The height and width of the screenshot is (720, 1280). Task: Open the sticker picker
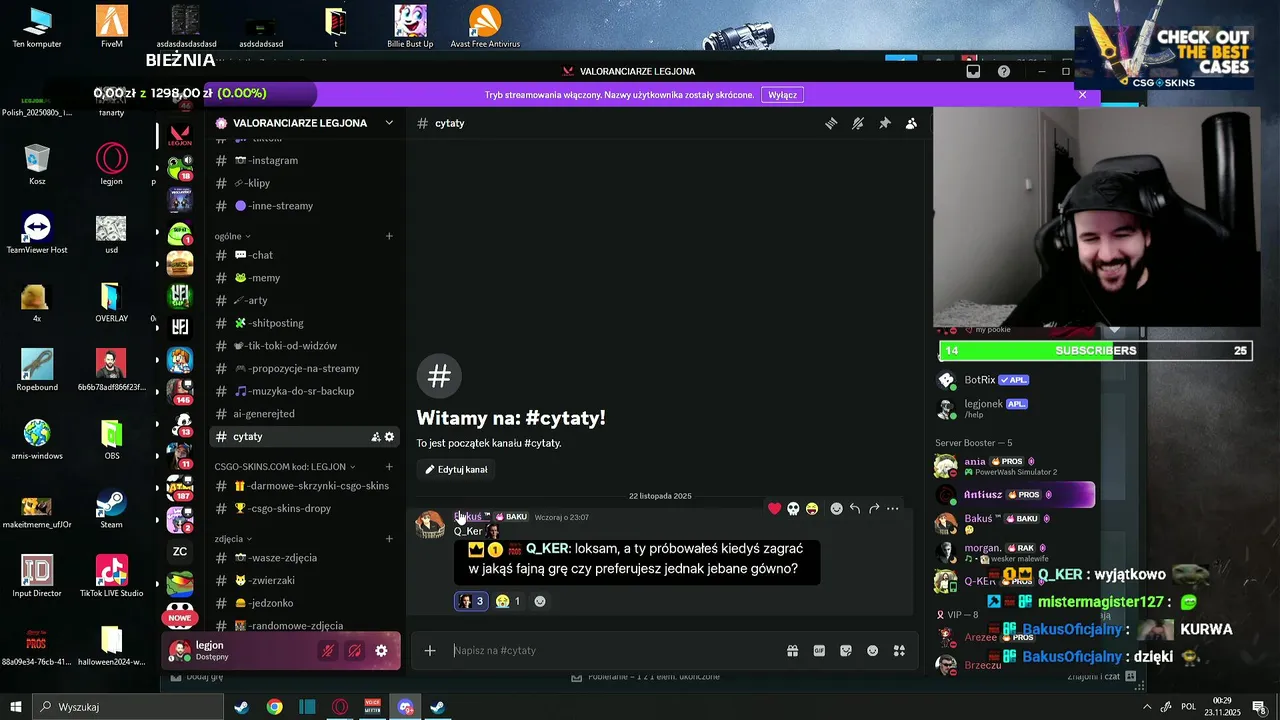pos(846,651)
